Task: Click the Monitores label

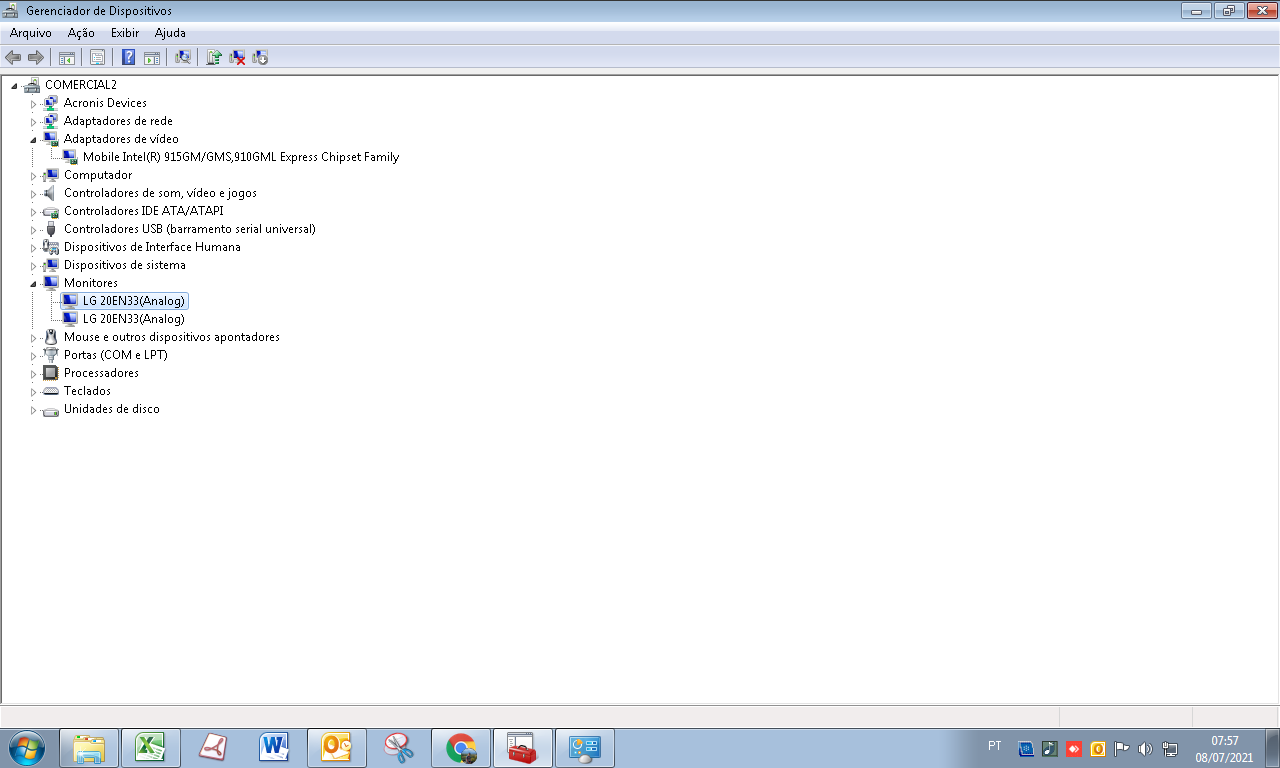Action: (91, 283)
